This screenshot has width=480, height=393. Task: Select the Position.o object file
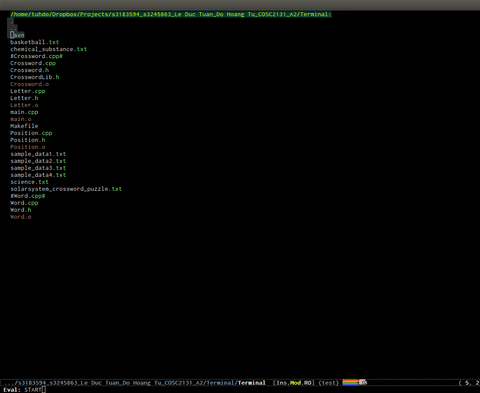point(28,147)
